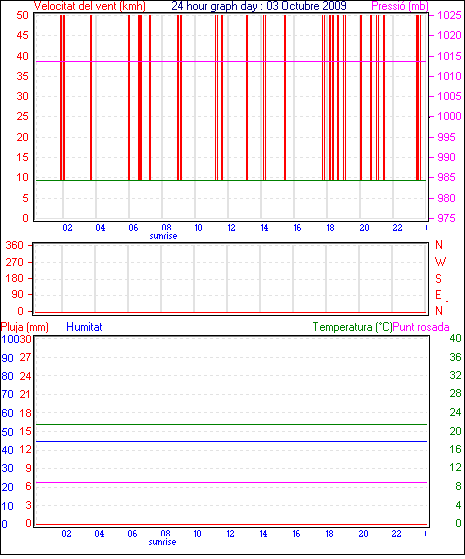Click the "S" compass direction label
Viewport: 465px width, 559px height.
pyautogui.click(x=439, y=278)
